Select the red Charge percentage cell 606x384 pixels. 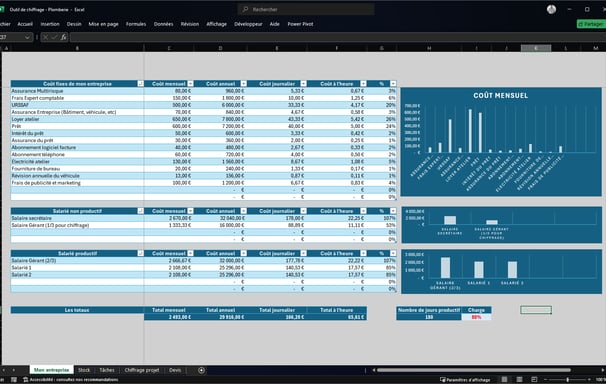(476, 317)
